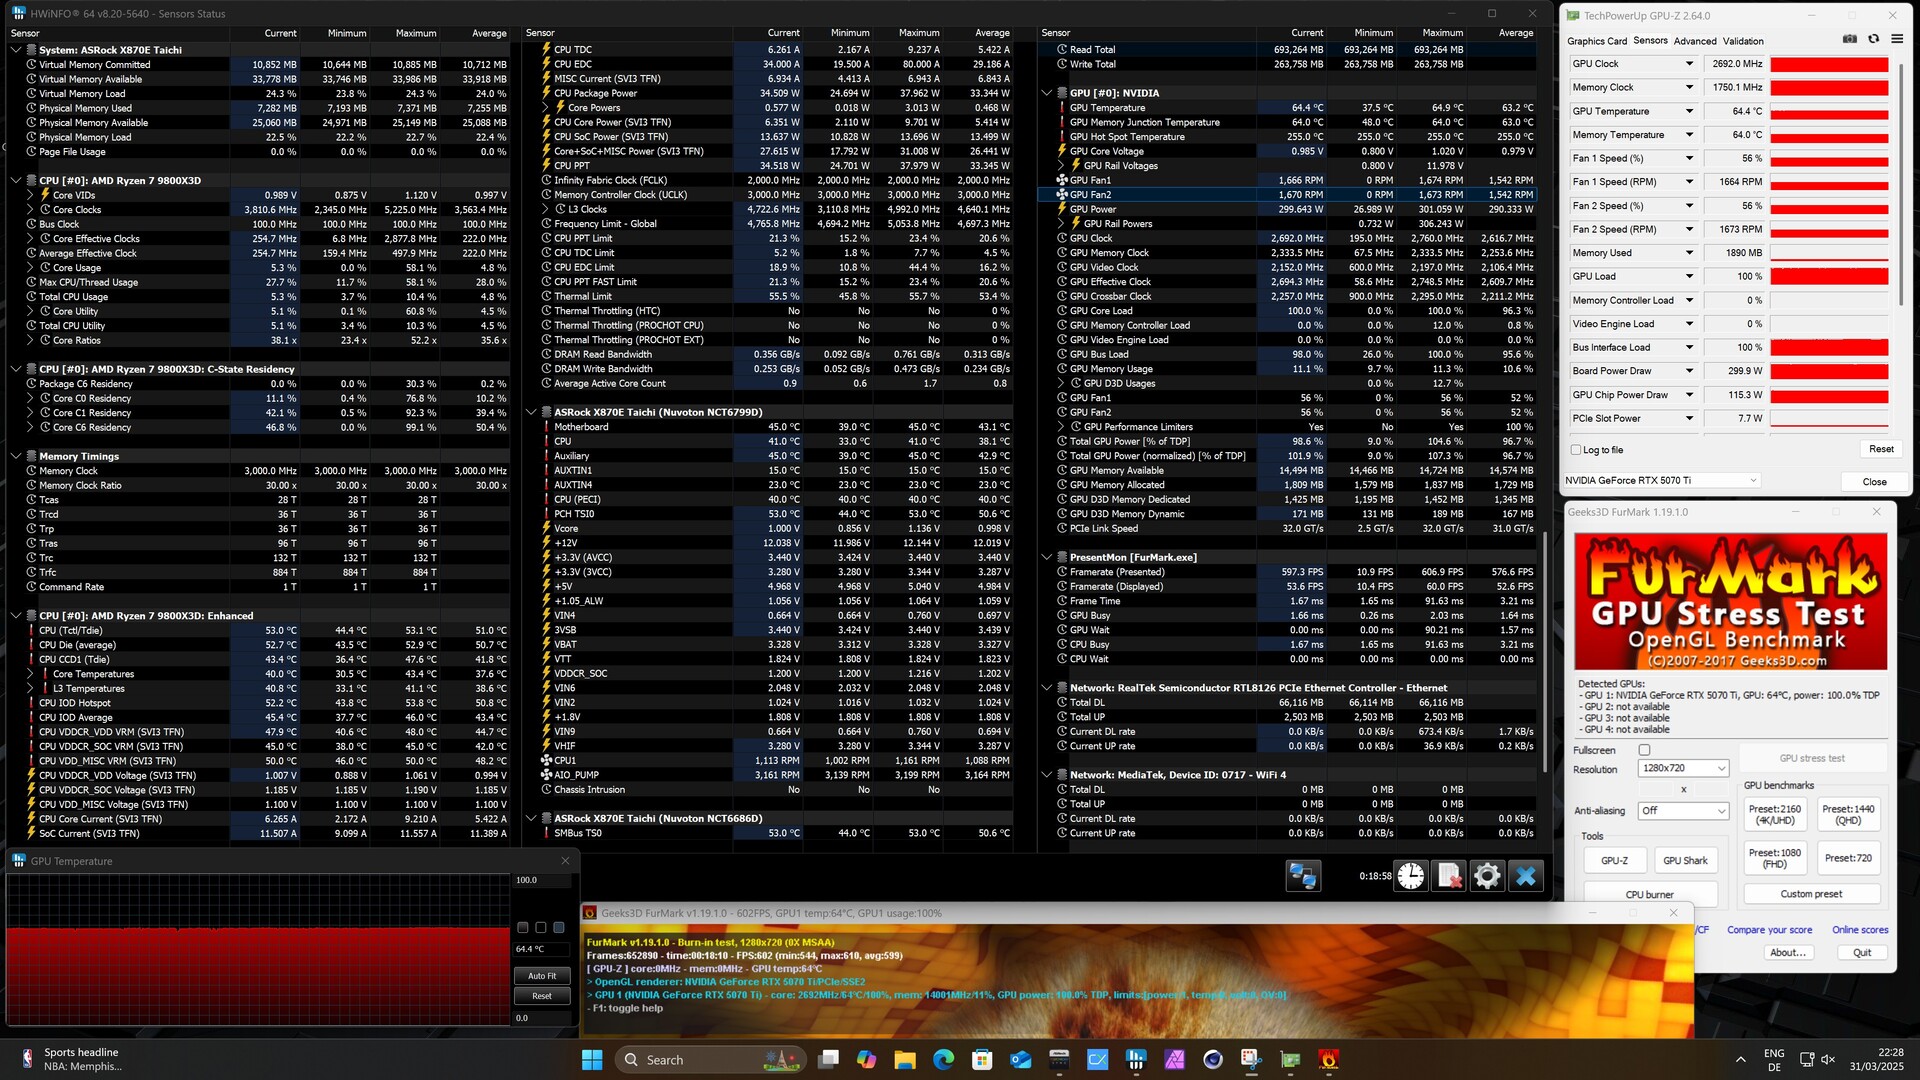Open the FurMark Resolution dropdown
The height and width of the screenshot is (1080, 1920).
[x=1684, y=768]
